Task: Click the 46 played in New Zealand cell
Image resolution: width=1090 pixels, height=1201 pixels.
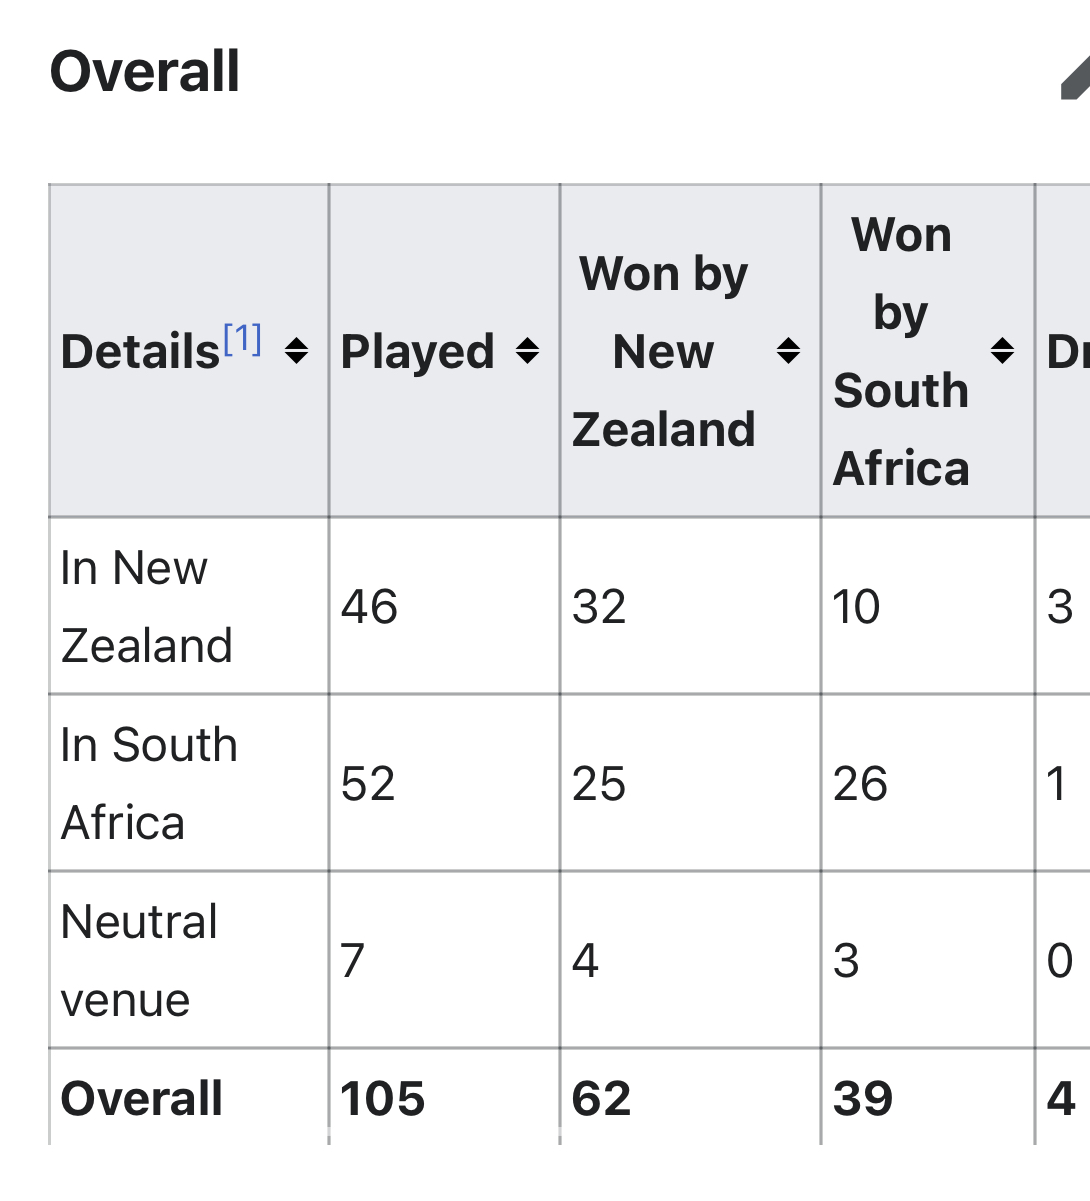Action: pos(369,607)
